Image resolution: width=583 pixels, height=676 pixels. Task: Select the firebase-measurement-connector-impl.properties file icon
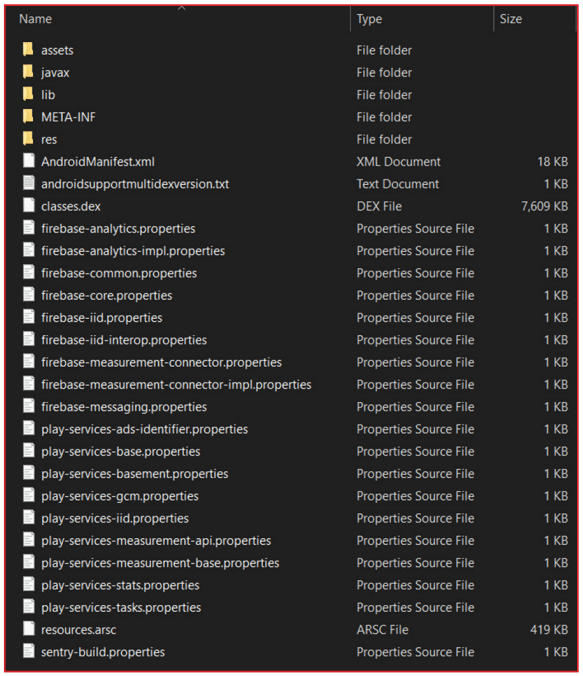point(28,384)
